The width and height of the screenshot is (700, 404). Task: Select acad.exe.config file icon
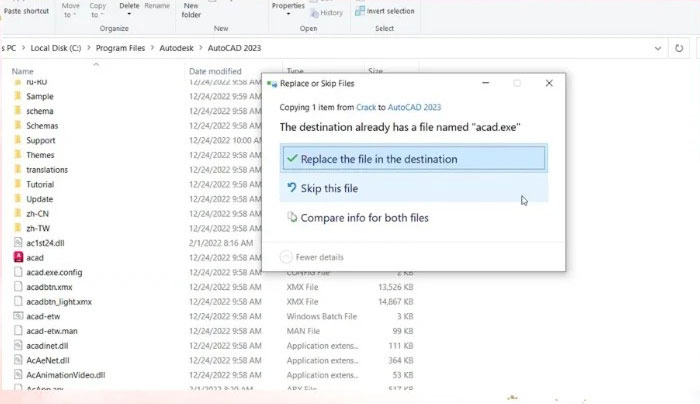tap(18, 272)
